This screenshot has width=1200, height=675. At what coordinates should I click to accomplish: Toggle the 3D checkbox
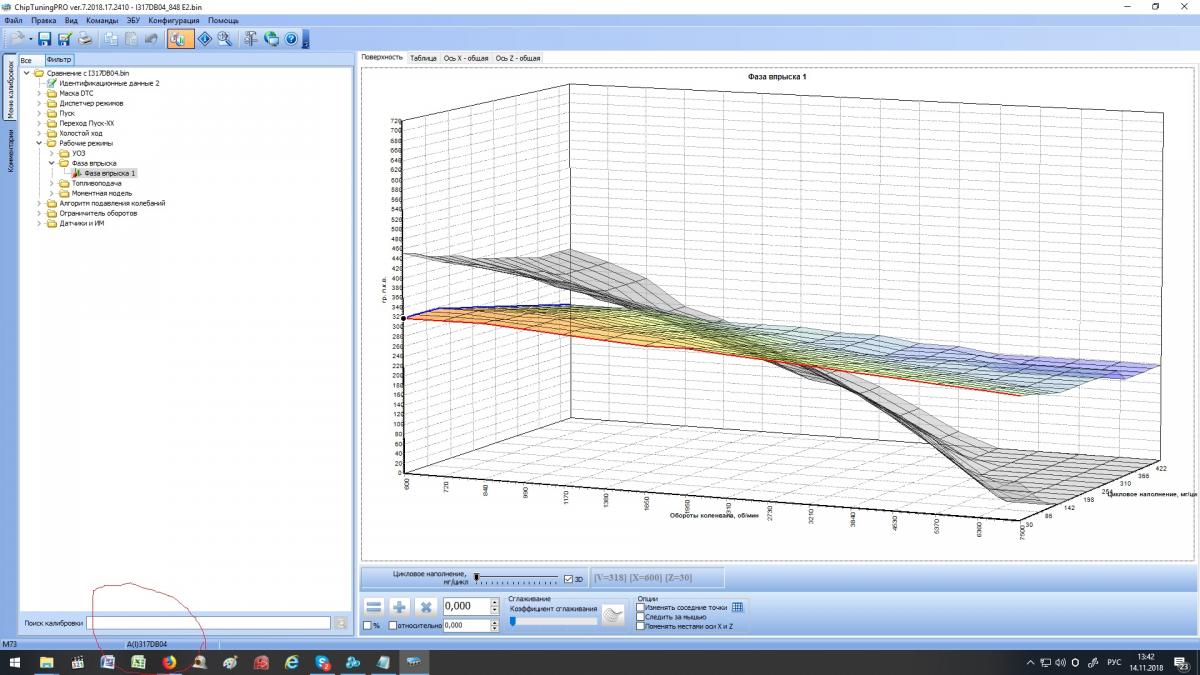click(x=568, y=579)
